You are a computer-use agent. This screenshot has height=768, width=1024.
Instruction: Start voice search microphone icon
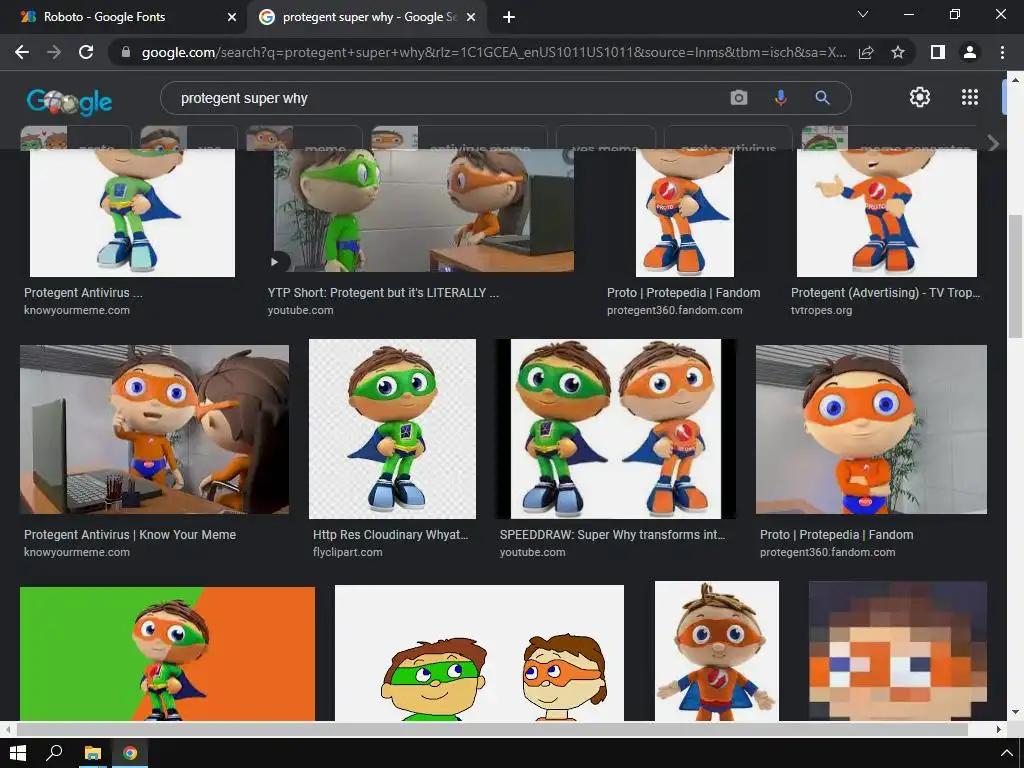tap(780, 98)
